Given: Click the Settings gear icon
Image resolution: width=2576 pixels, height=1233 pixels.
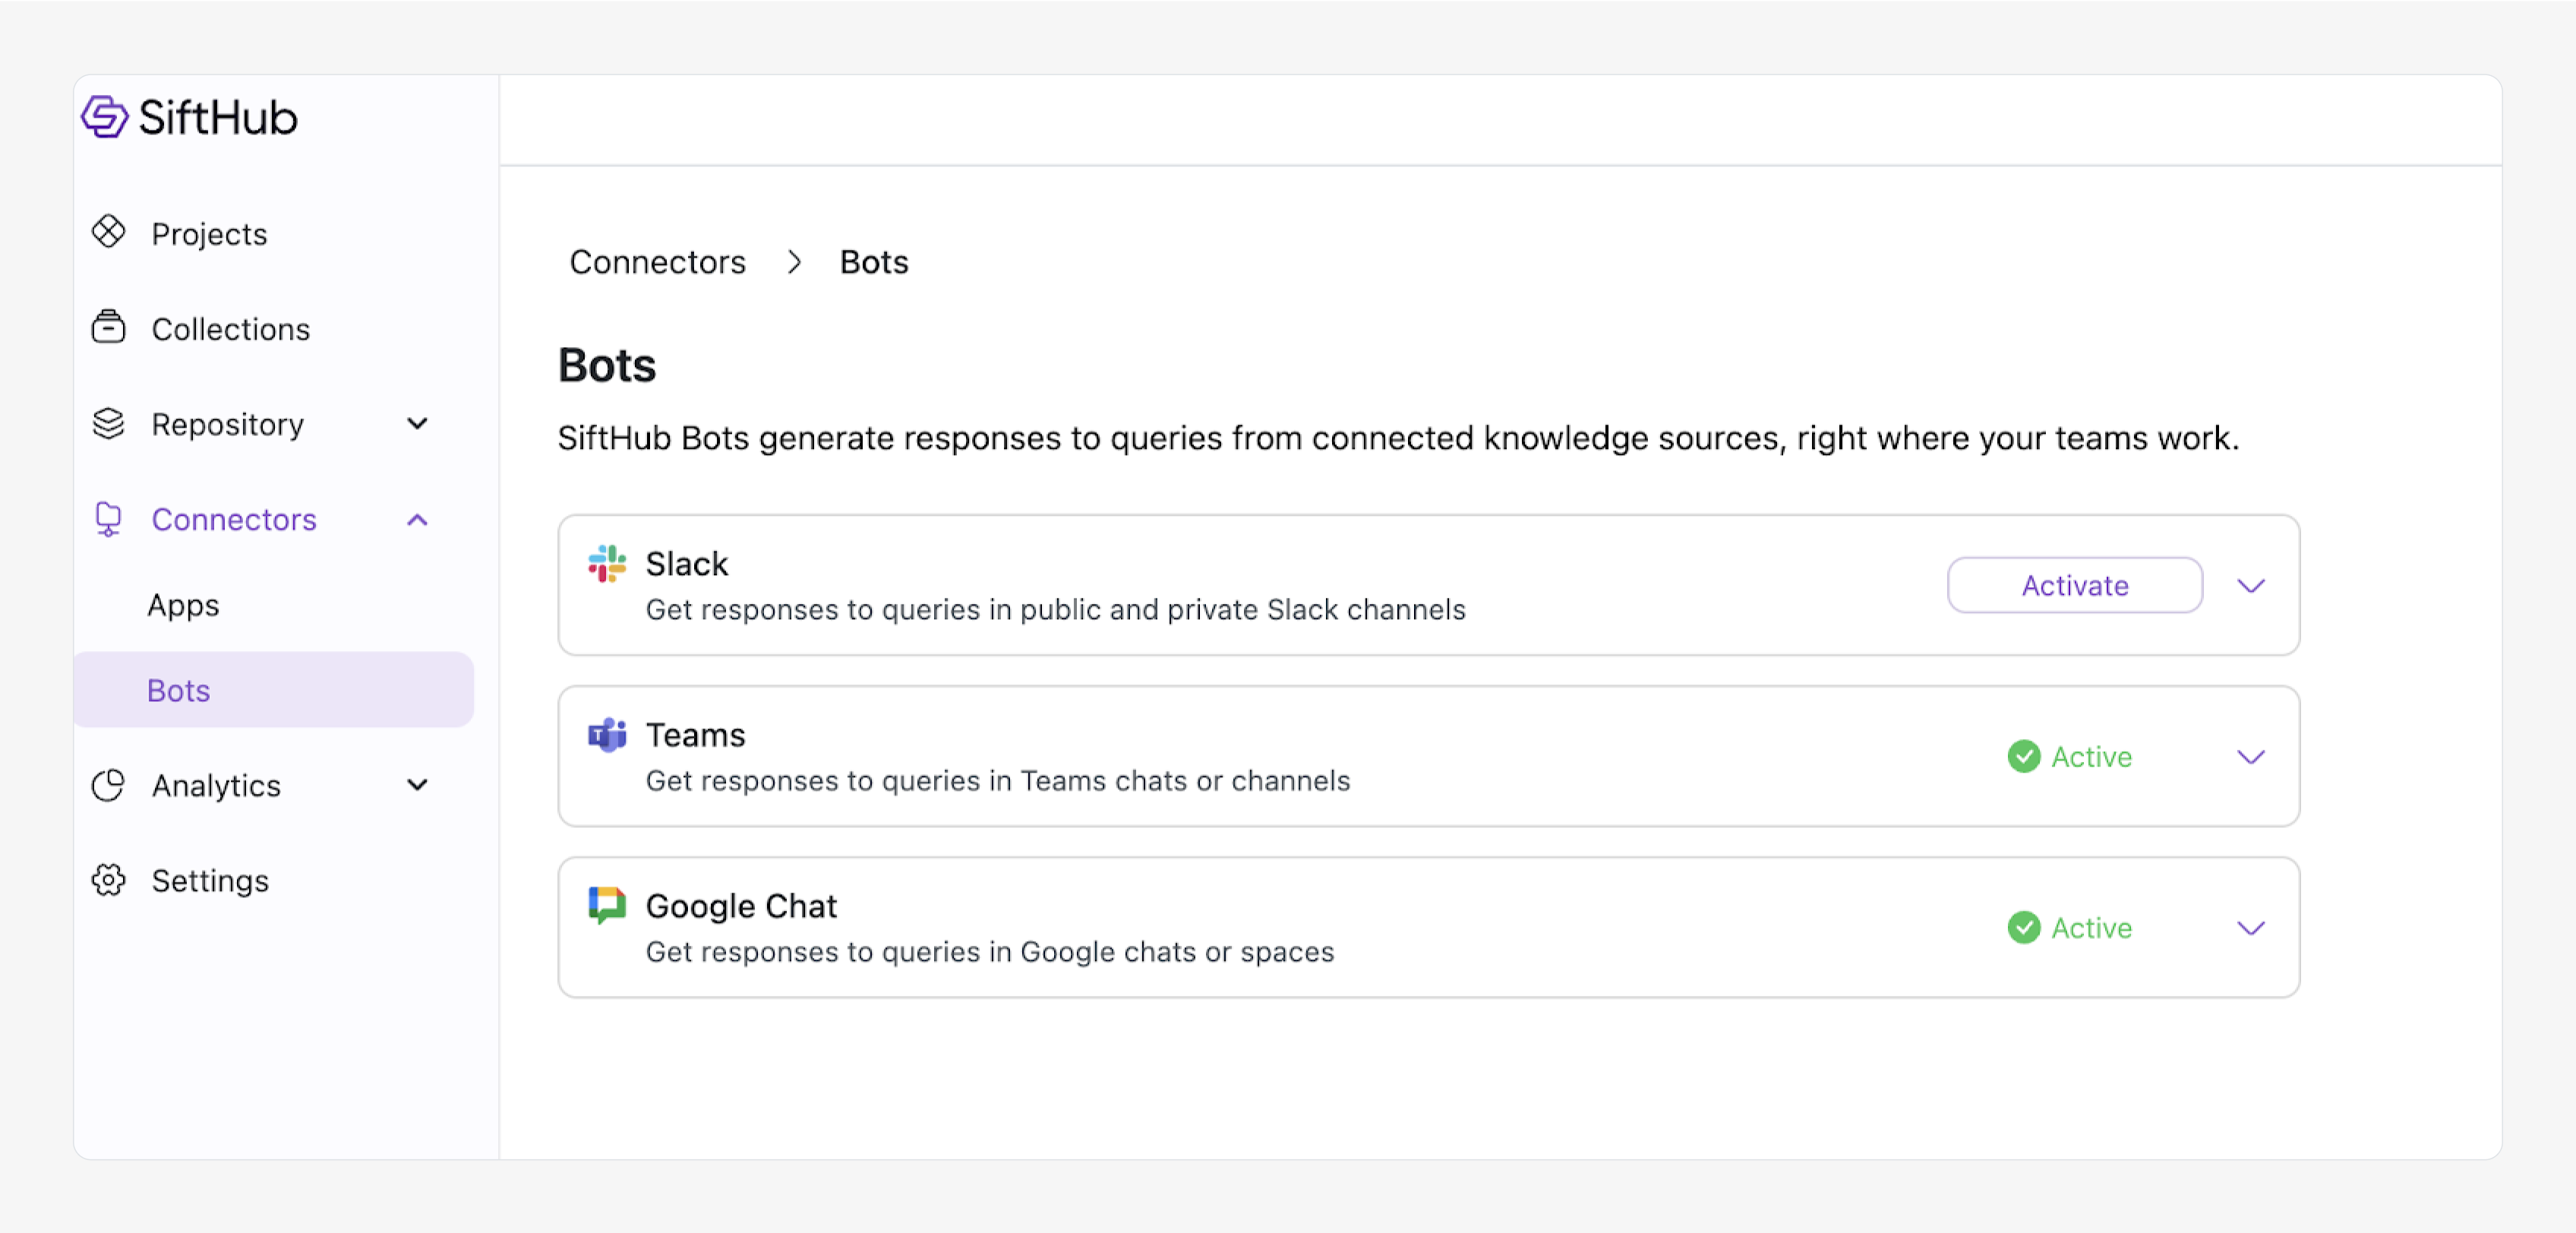Looking at the screenshot, I should [108, 880].
